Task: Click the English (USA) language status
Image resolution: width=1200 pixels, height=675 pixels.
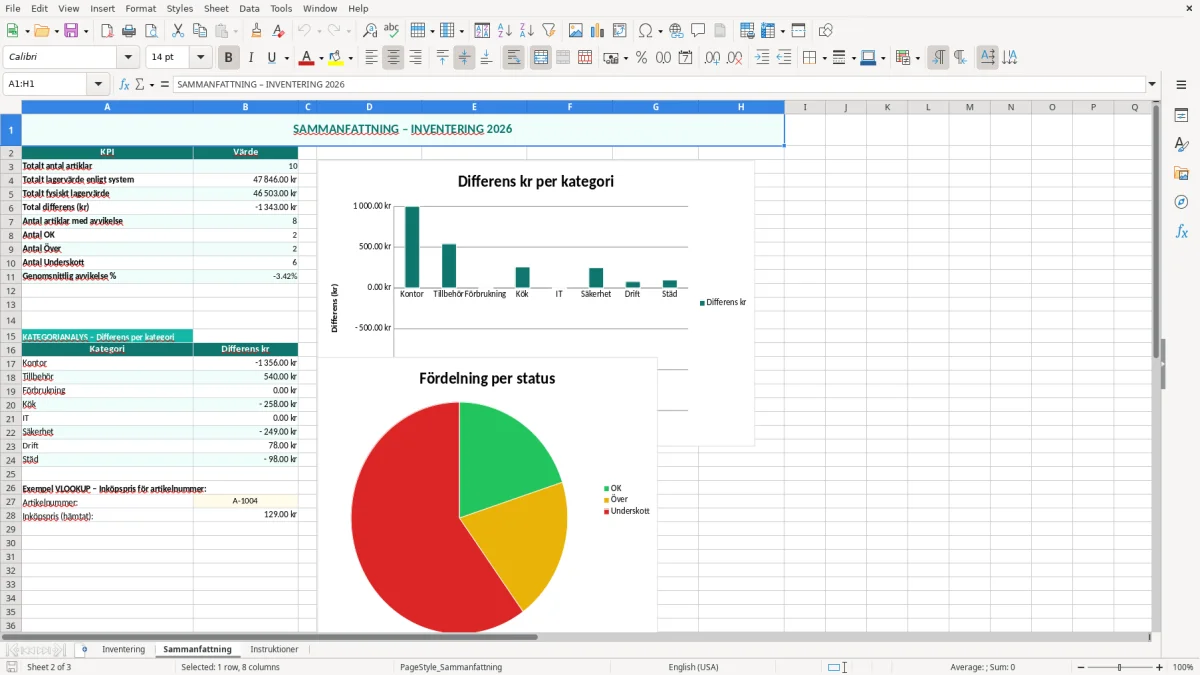Action: point(693,667)
